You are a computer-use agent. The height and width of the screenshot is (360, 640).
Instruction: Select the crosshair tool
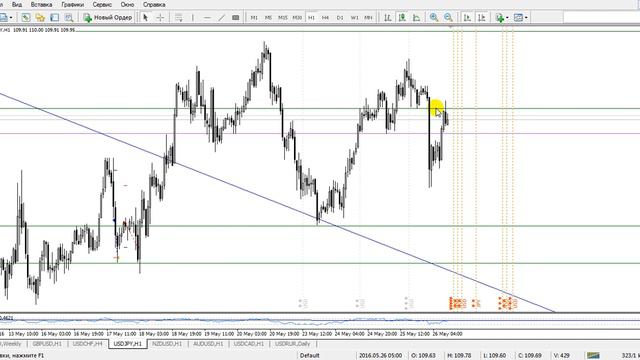click(x=160, y=18)
